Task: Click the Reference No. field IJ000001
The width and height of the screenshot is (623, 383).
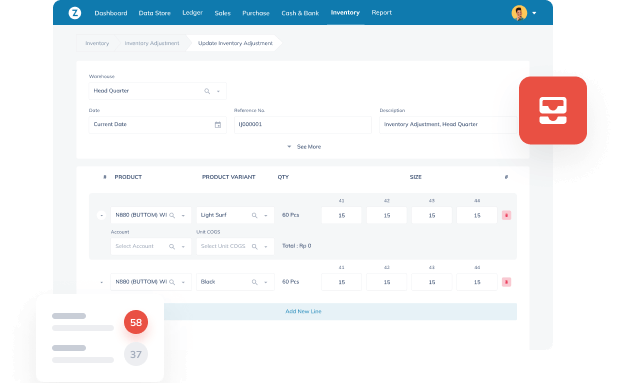Action: pos(303,124)
